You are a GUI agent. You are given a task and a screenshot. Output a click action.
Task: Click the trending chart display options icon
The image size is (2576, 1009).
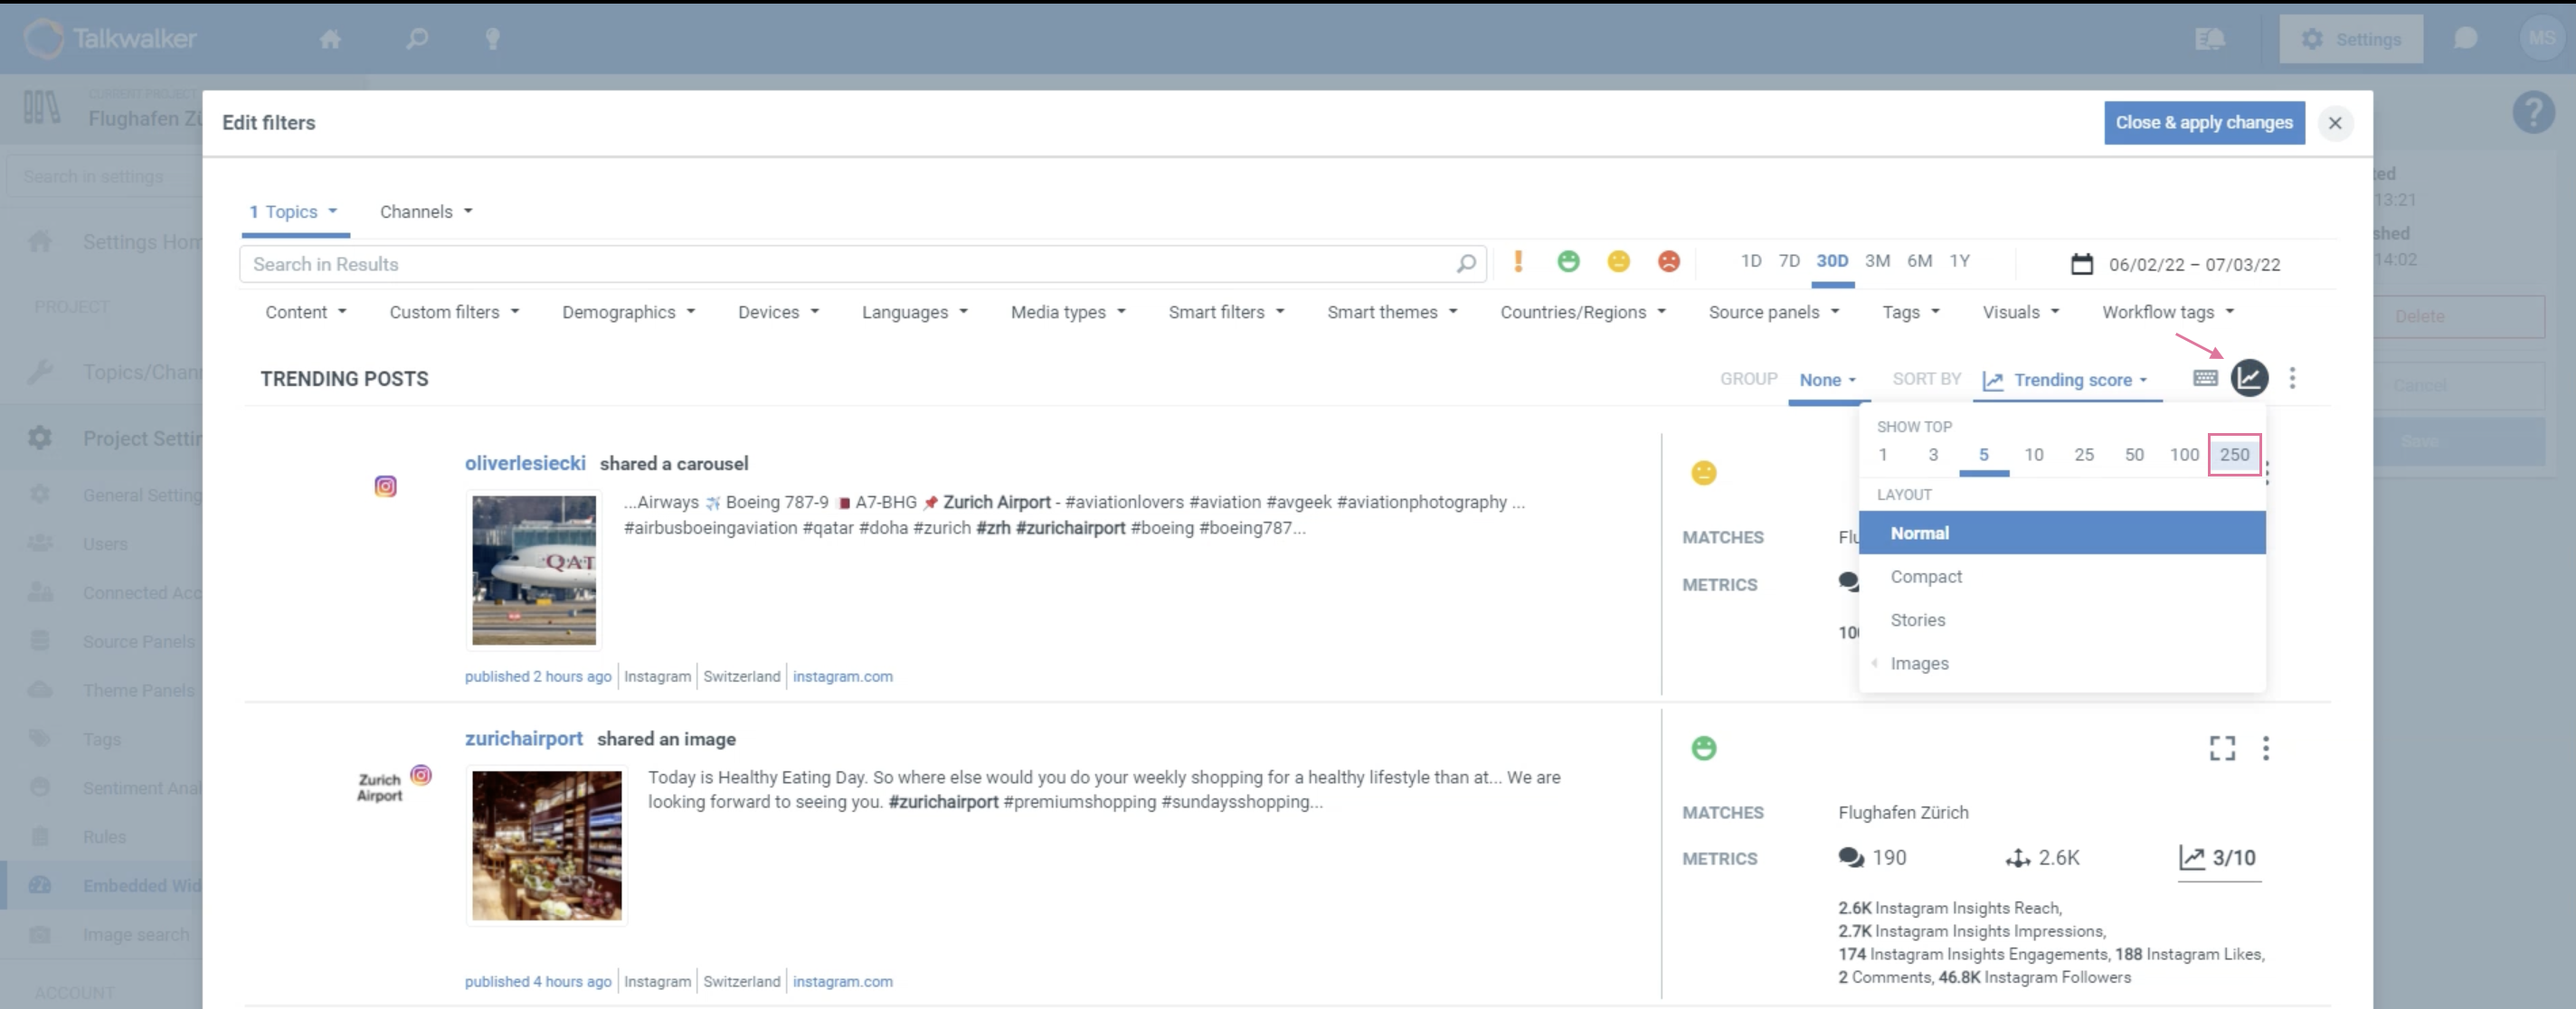[2249, 378]
